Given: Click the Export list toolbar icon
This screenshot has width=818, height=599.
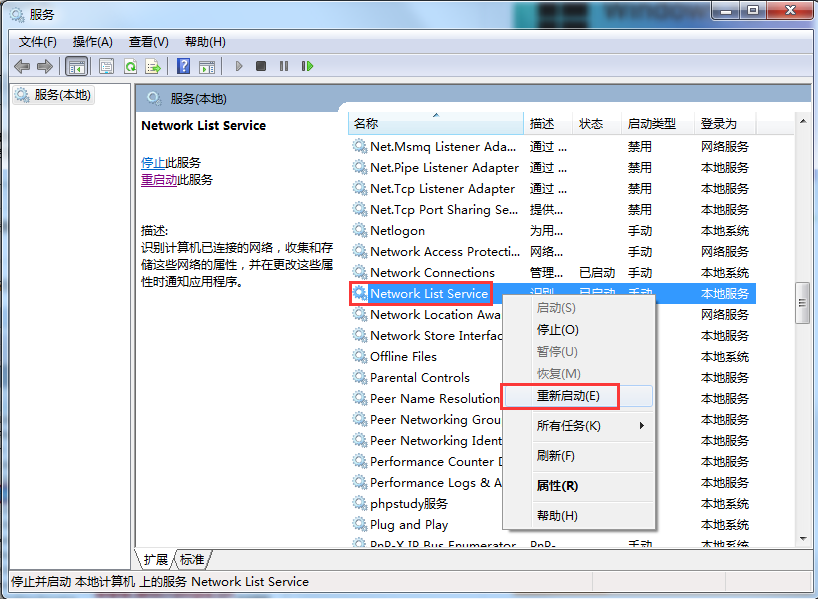Looking at the screenshot, I should coord(153,66).
